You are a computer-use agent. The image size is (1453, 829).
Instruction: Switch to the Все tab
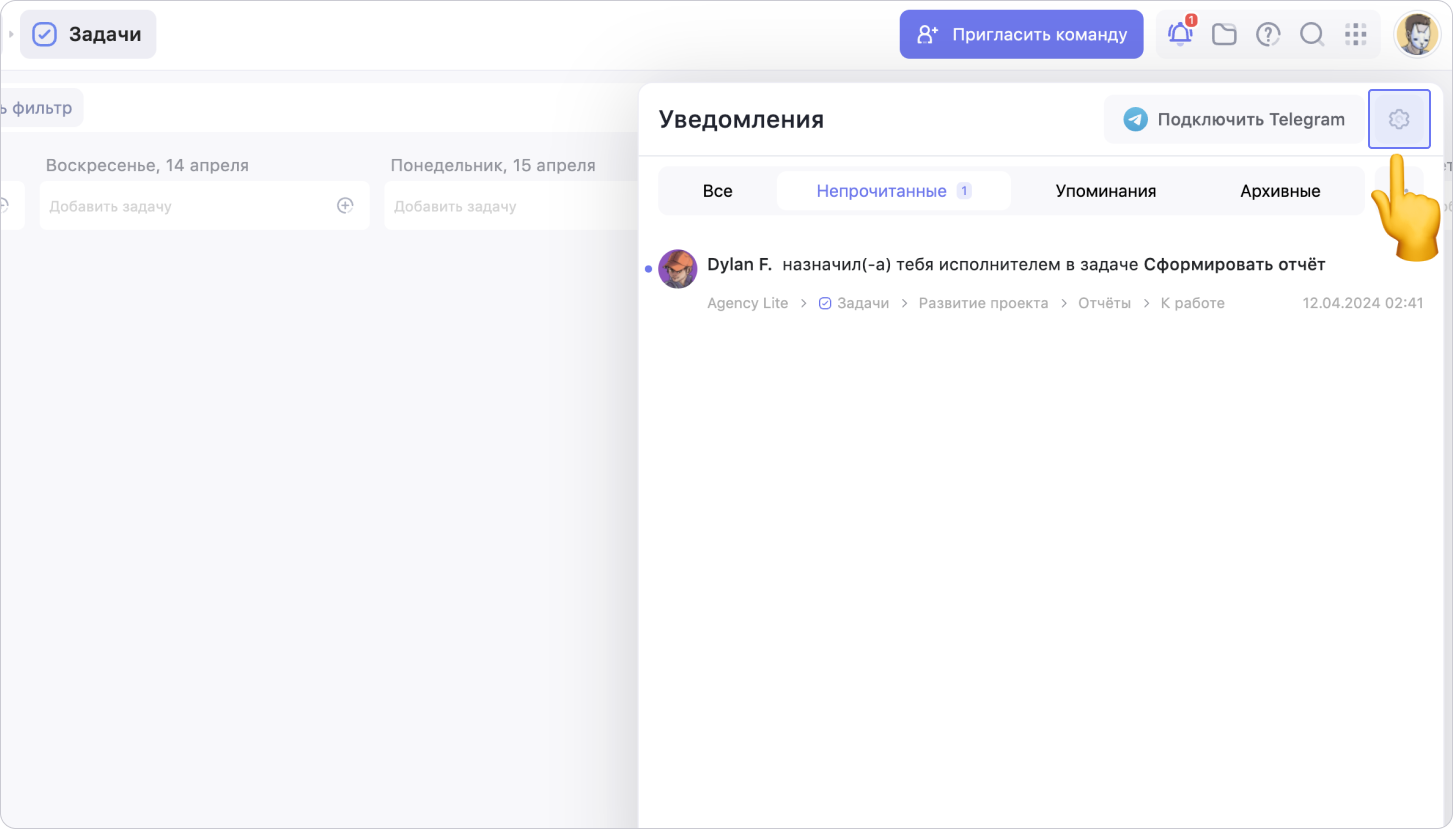717,191
